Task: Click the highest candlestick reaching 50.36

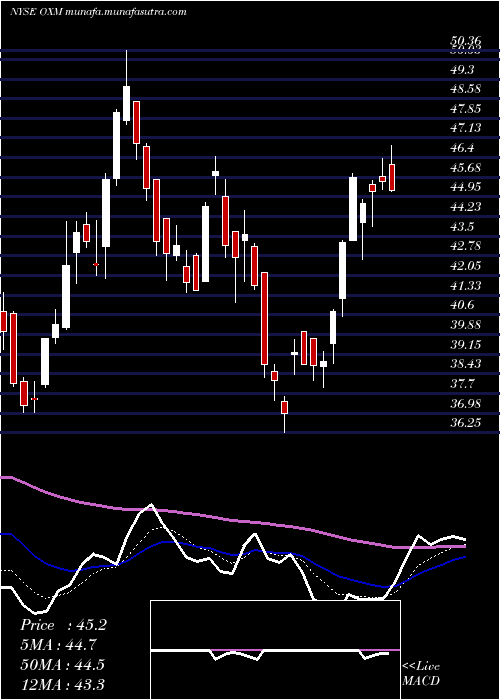Action: click(126, 87)
